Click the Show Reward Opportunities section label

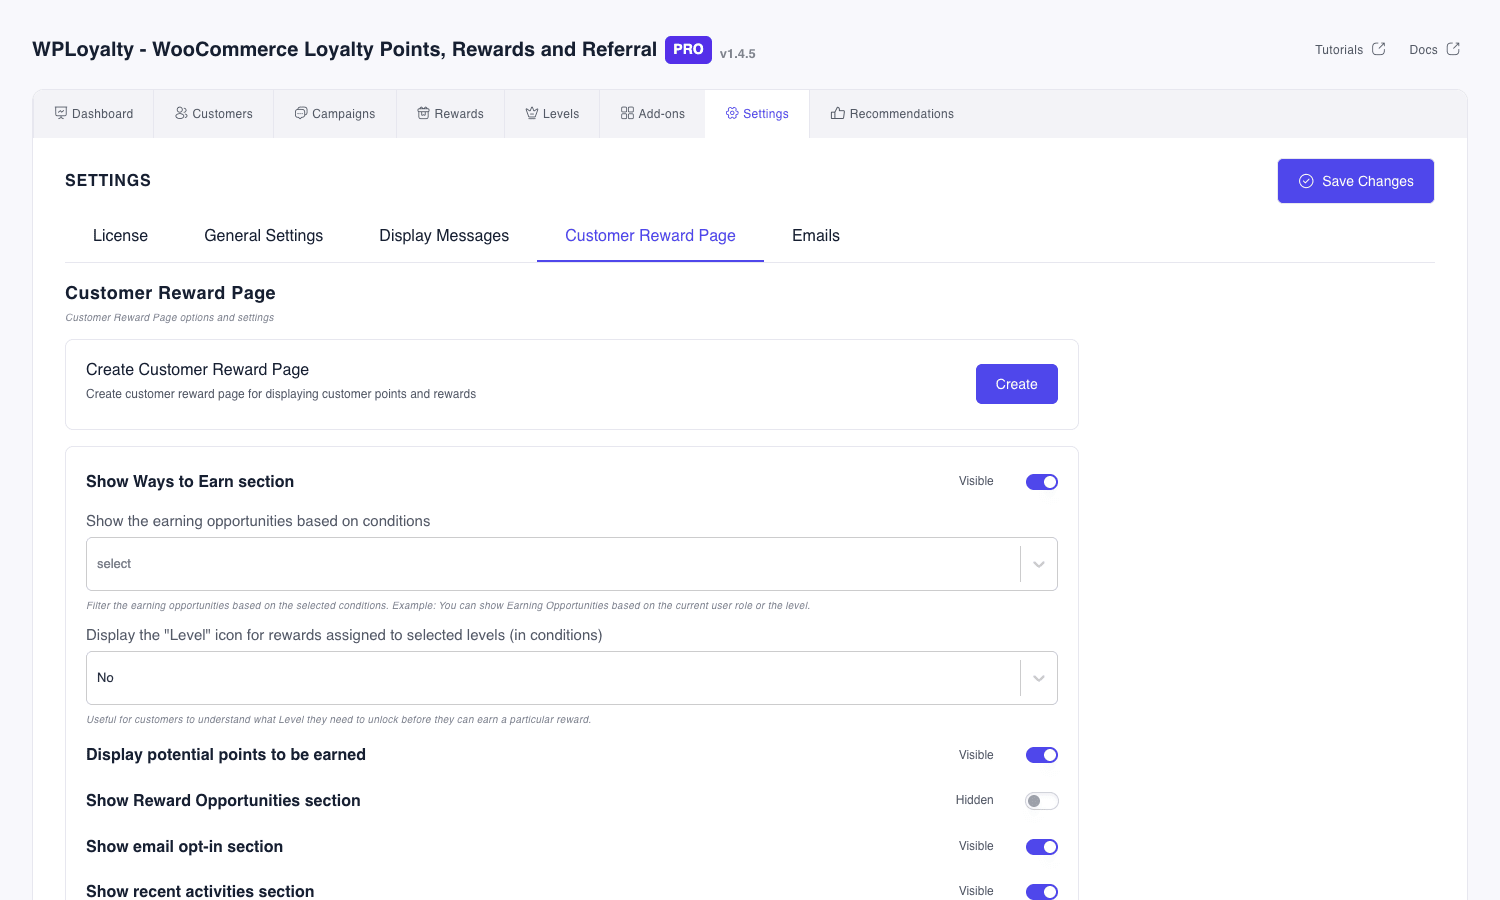coord(223,801)
